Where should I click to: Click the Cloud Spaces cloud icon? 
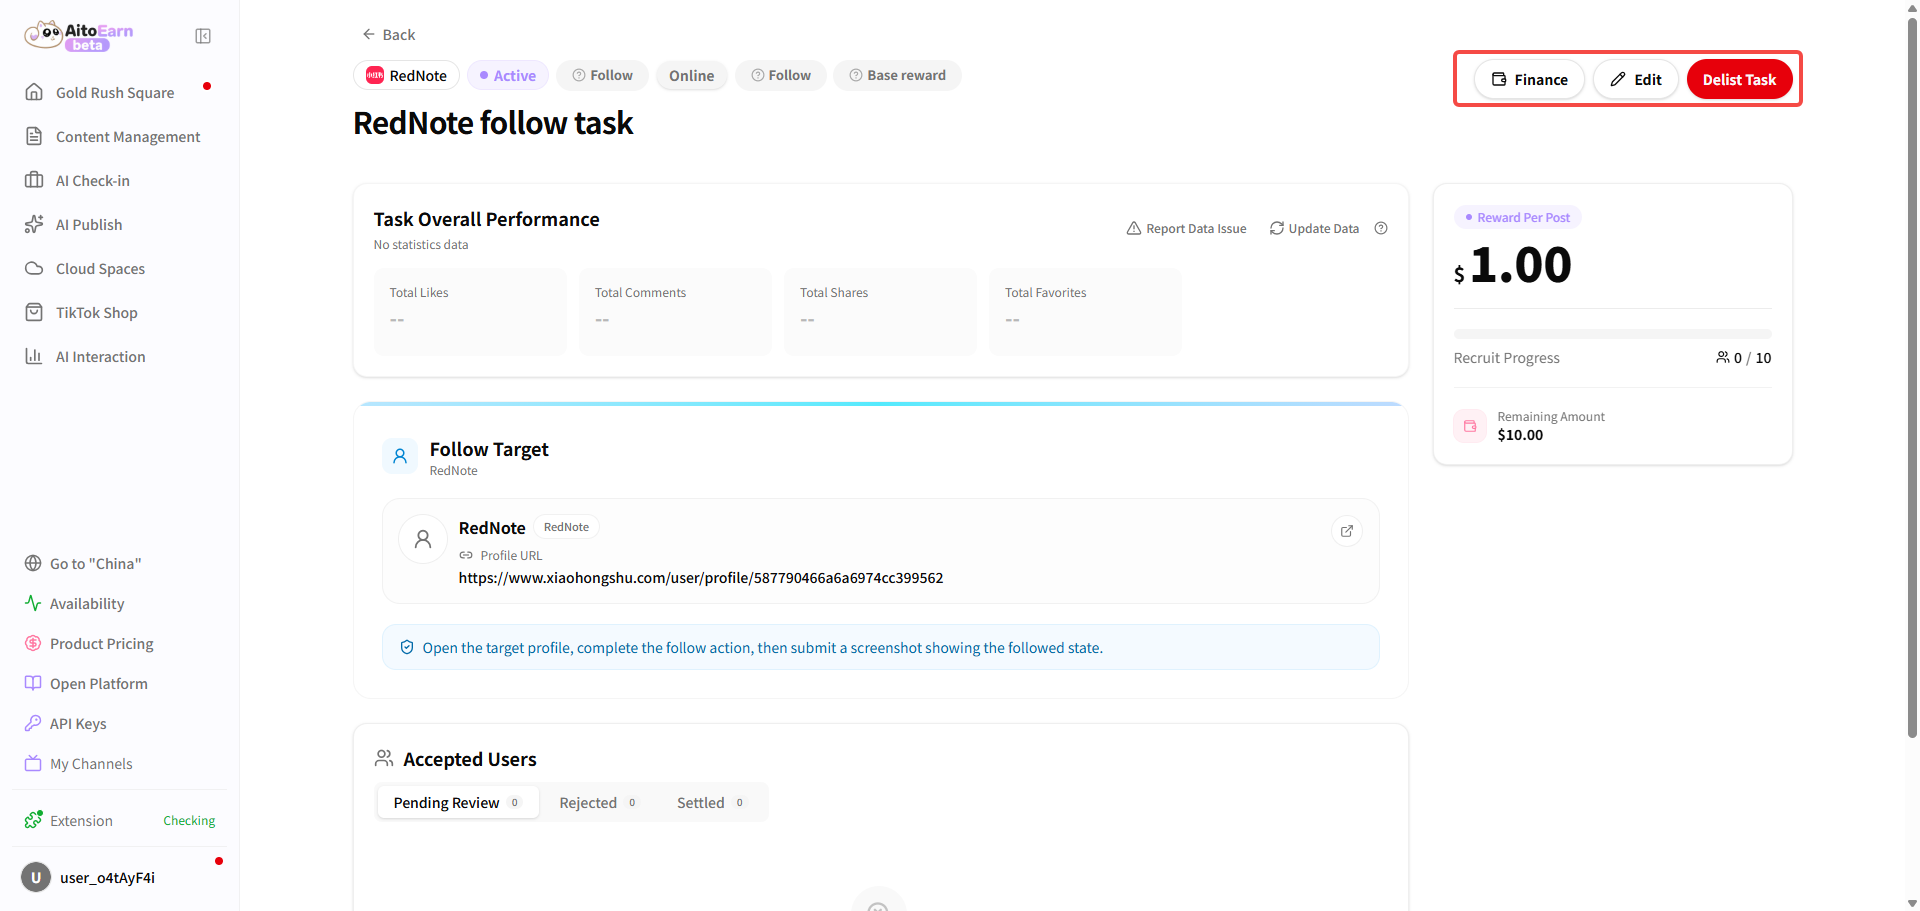coord(34,268)
